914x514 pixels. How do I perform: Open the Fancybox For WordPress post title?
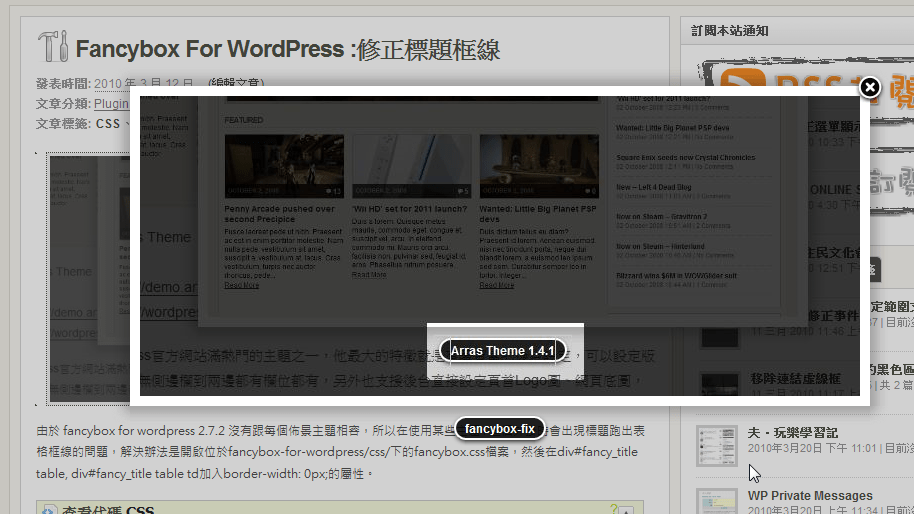pyautogui.click(x=288, y=50)
